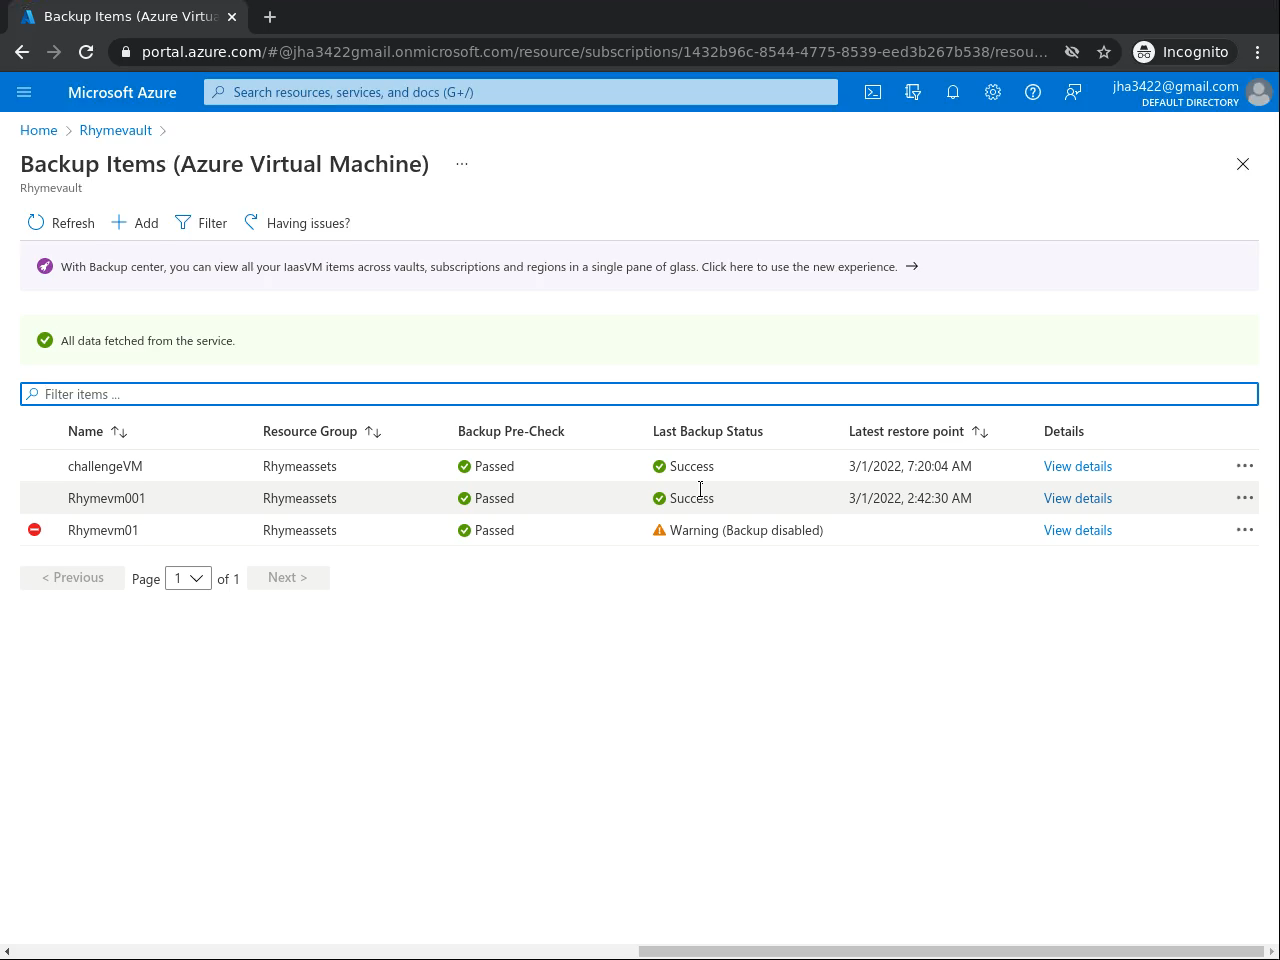Go to Rhymevault breadcrumb
The width and height of the screenshot is (1280, 960).
click(x=116, y=130)
